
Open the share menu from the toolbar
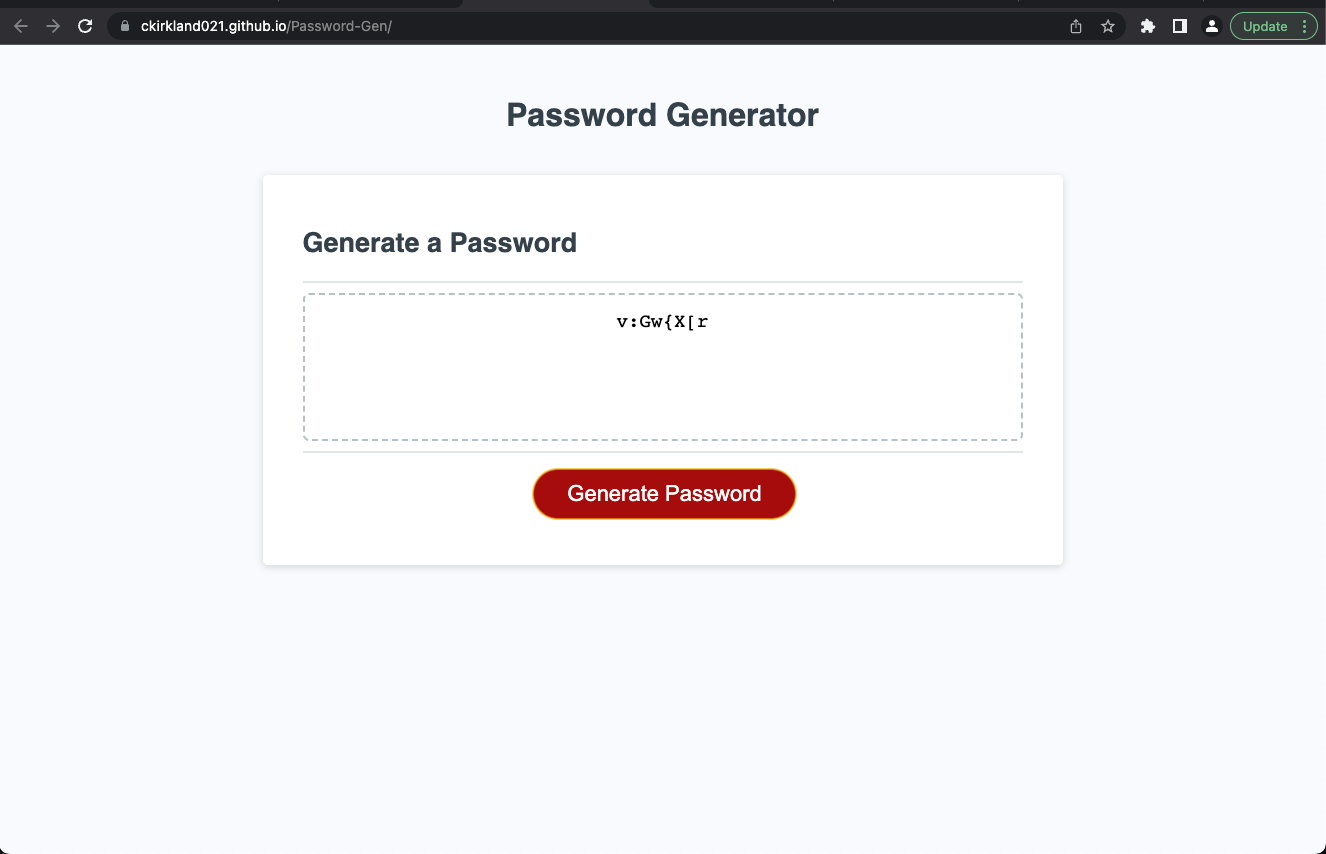tap(1075, 27)
